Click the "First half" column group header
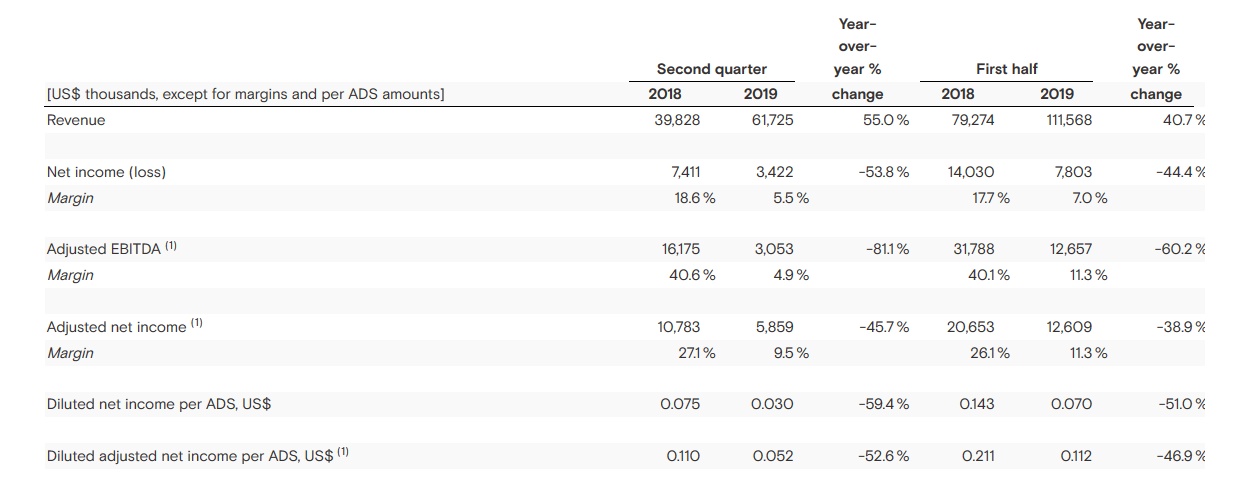The height and width of the screenshot is (477, 1244). point(1006,69)
